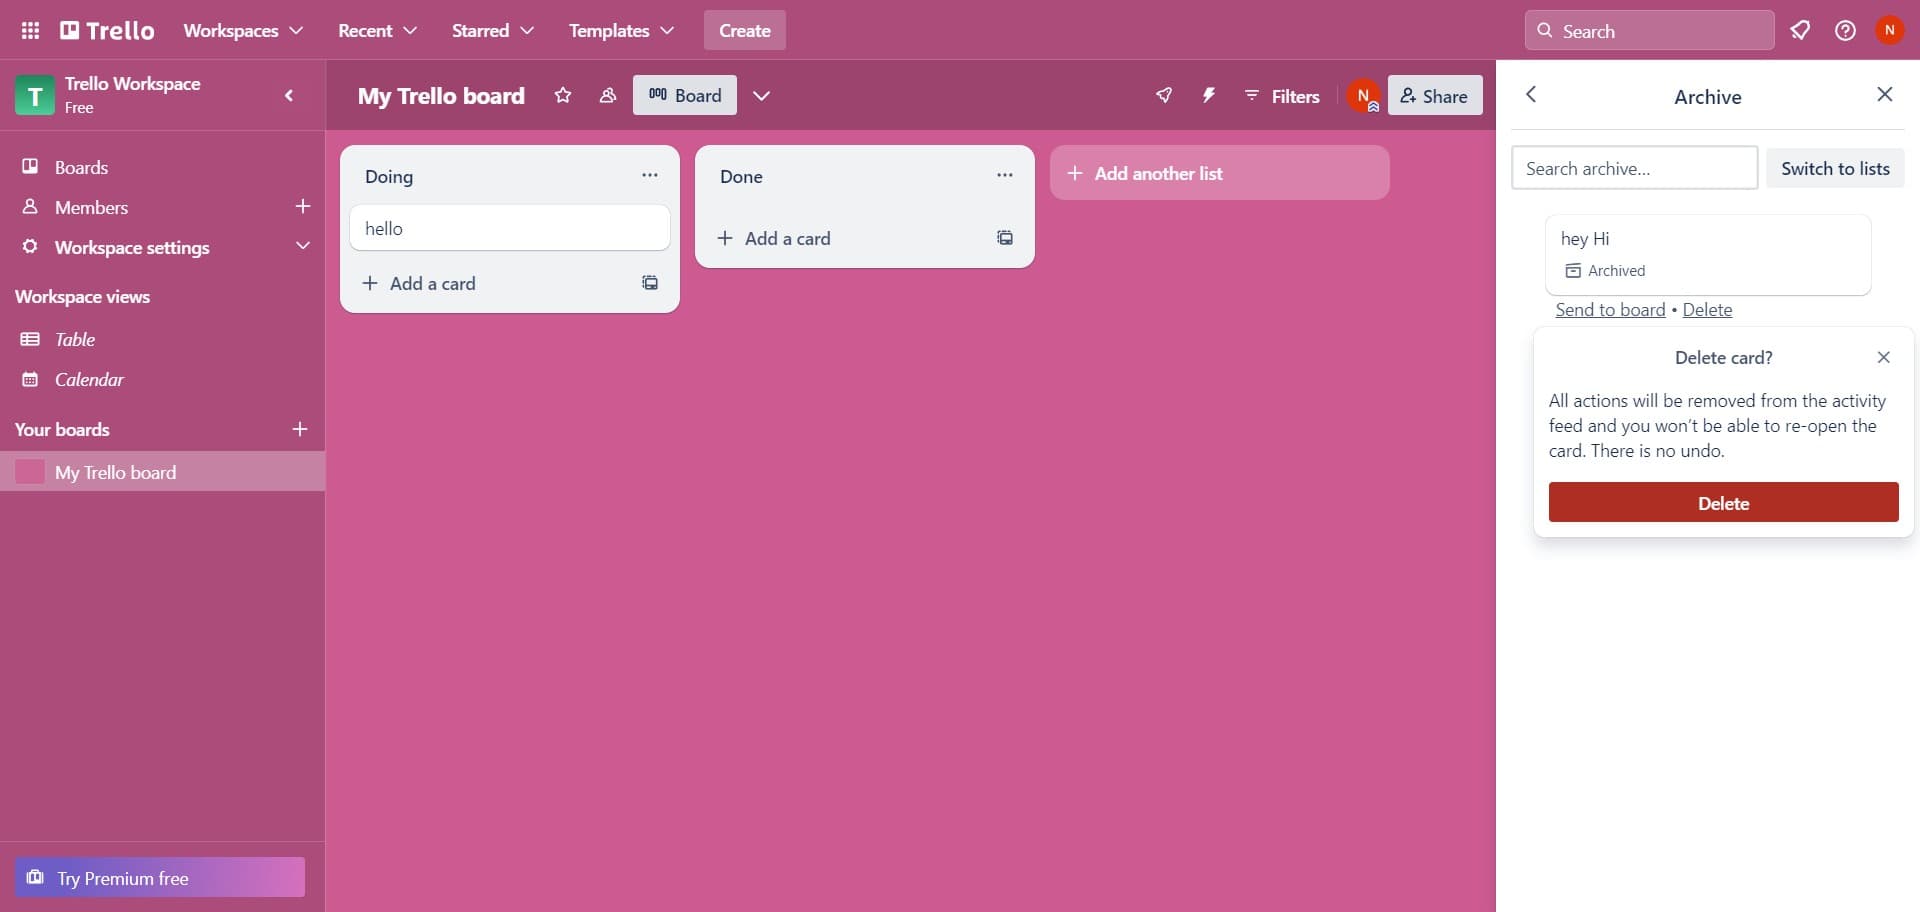
Task: Confirm with the red Delete button
Action: (1722, 503)
